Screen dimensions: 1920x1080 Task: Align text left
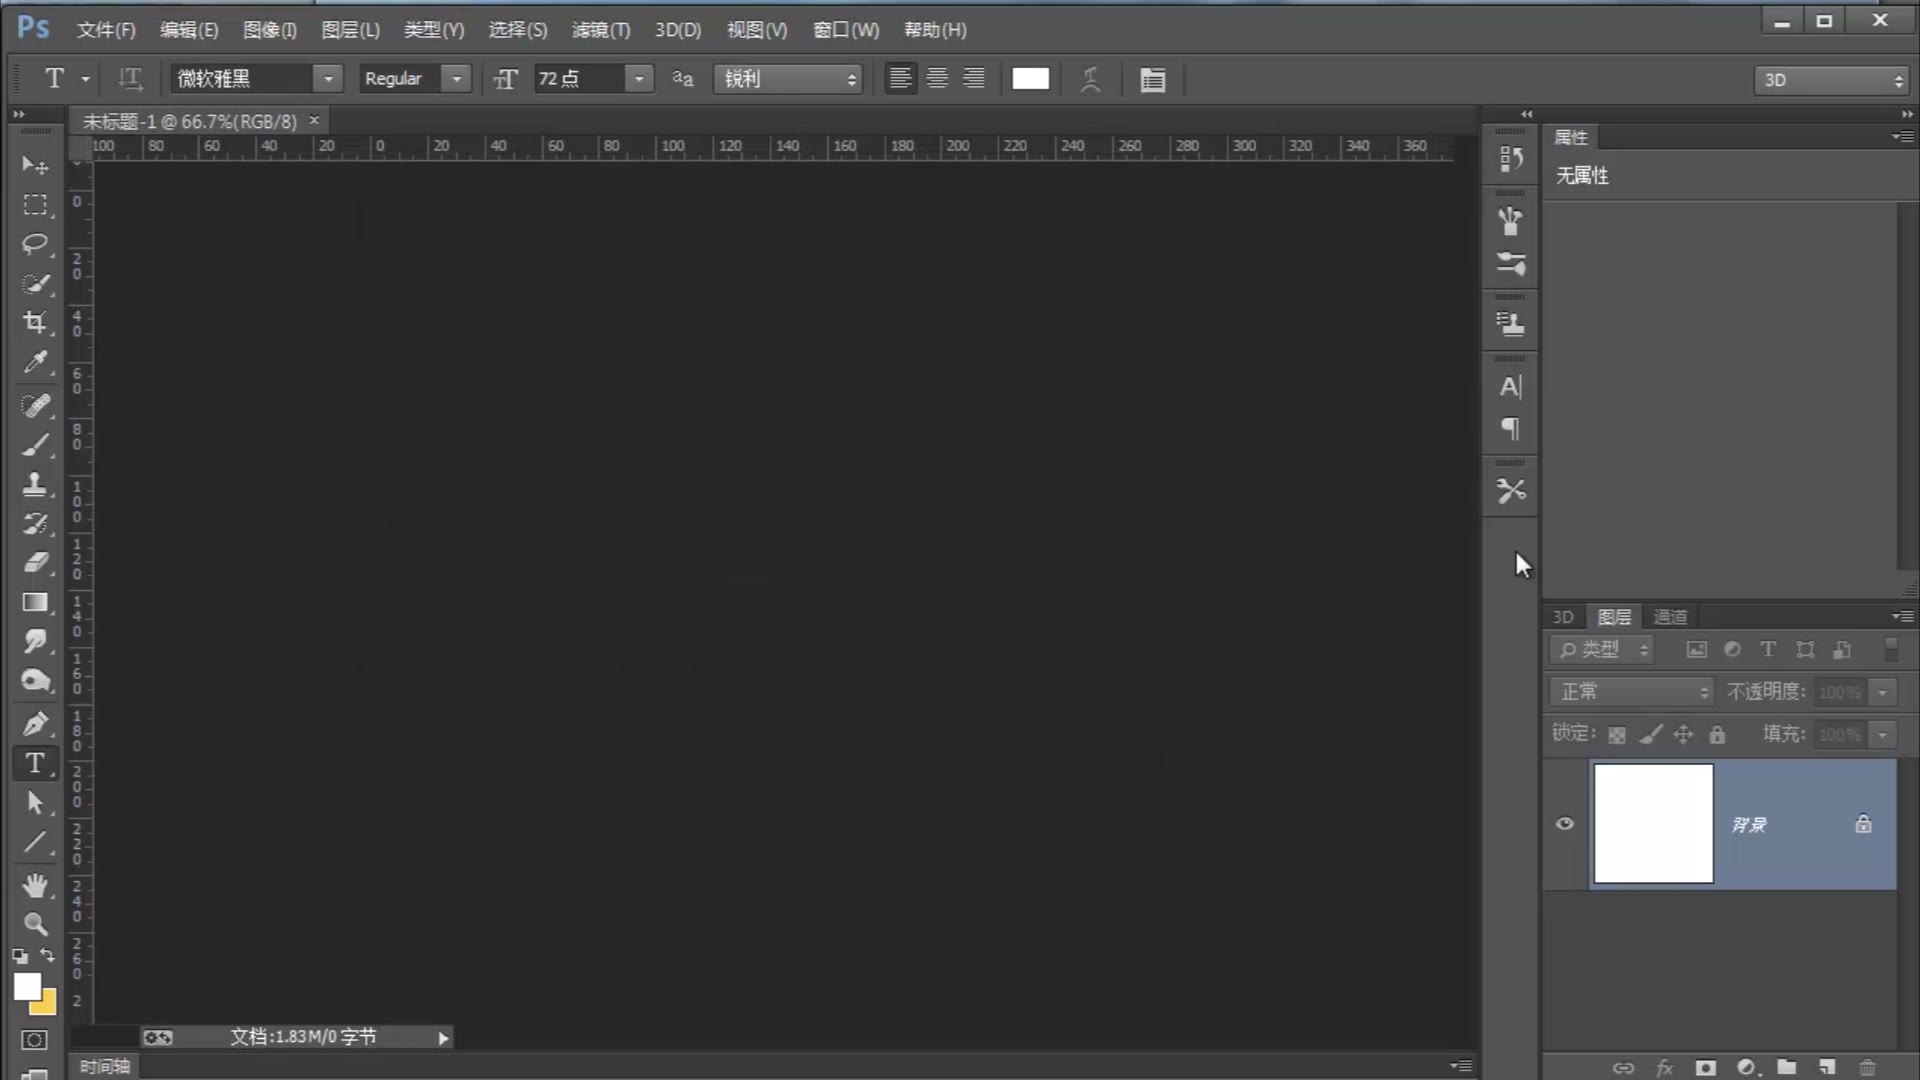pos(900,78)
